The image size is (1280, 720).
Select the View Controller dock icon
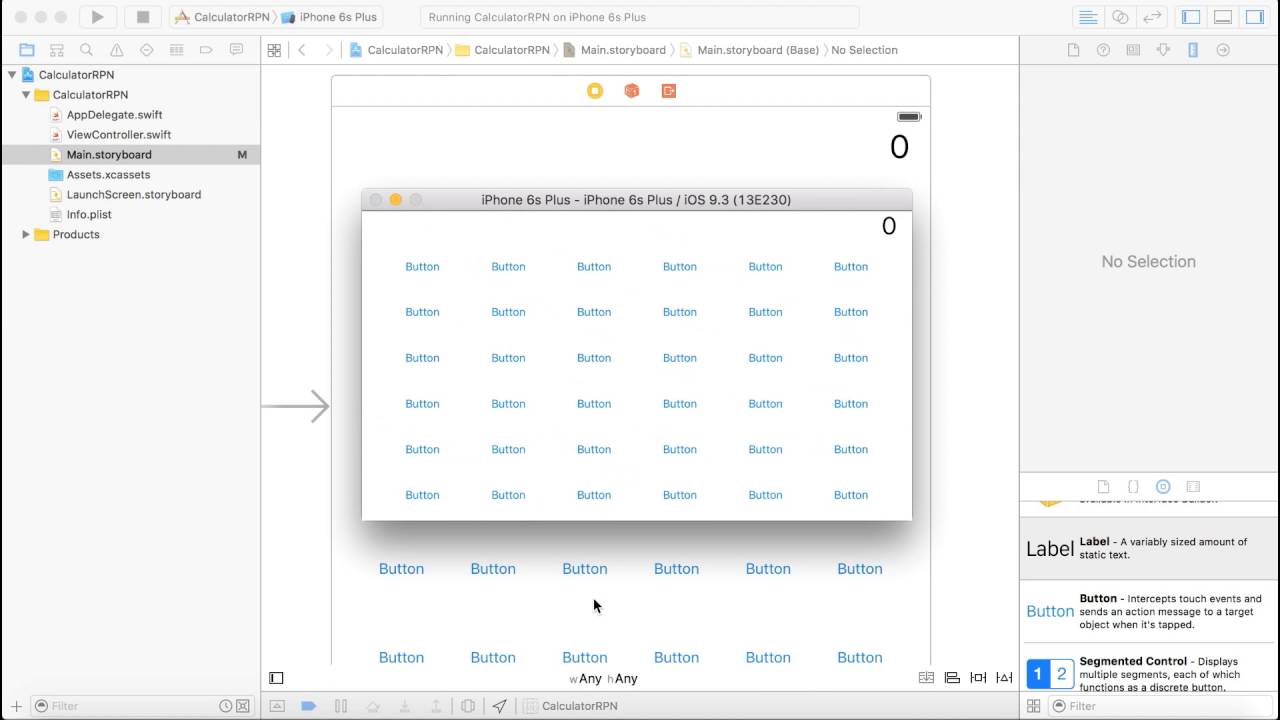[x=595, y=91]
